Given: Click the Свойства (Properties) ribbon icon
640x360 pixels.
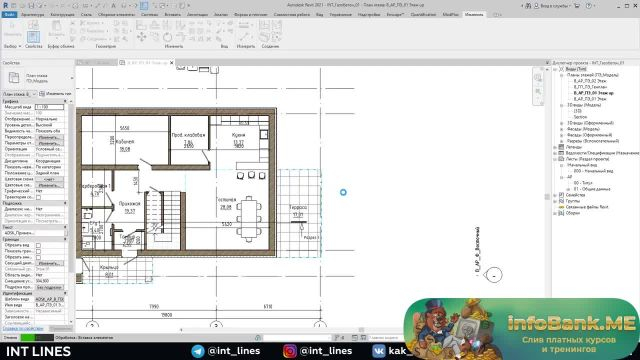Looking at the screenshot, I should click(x=33, y=36).
